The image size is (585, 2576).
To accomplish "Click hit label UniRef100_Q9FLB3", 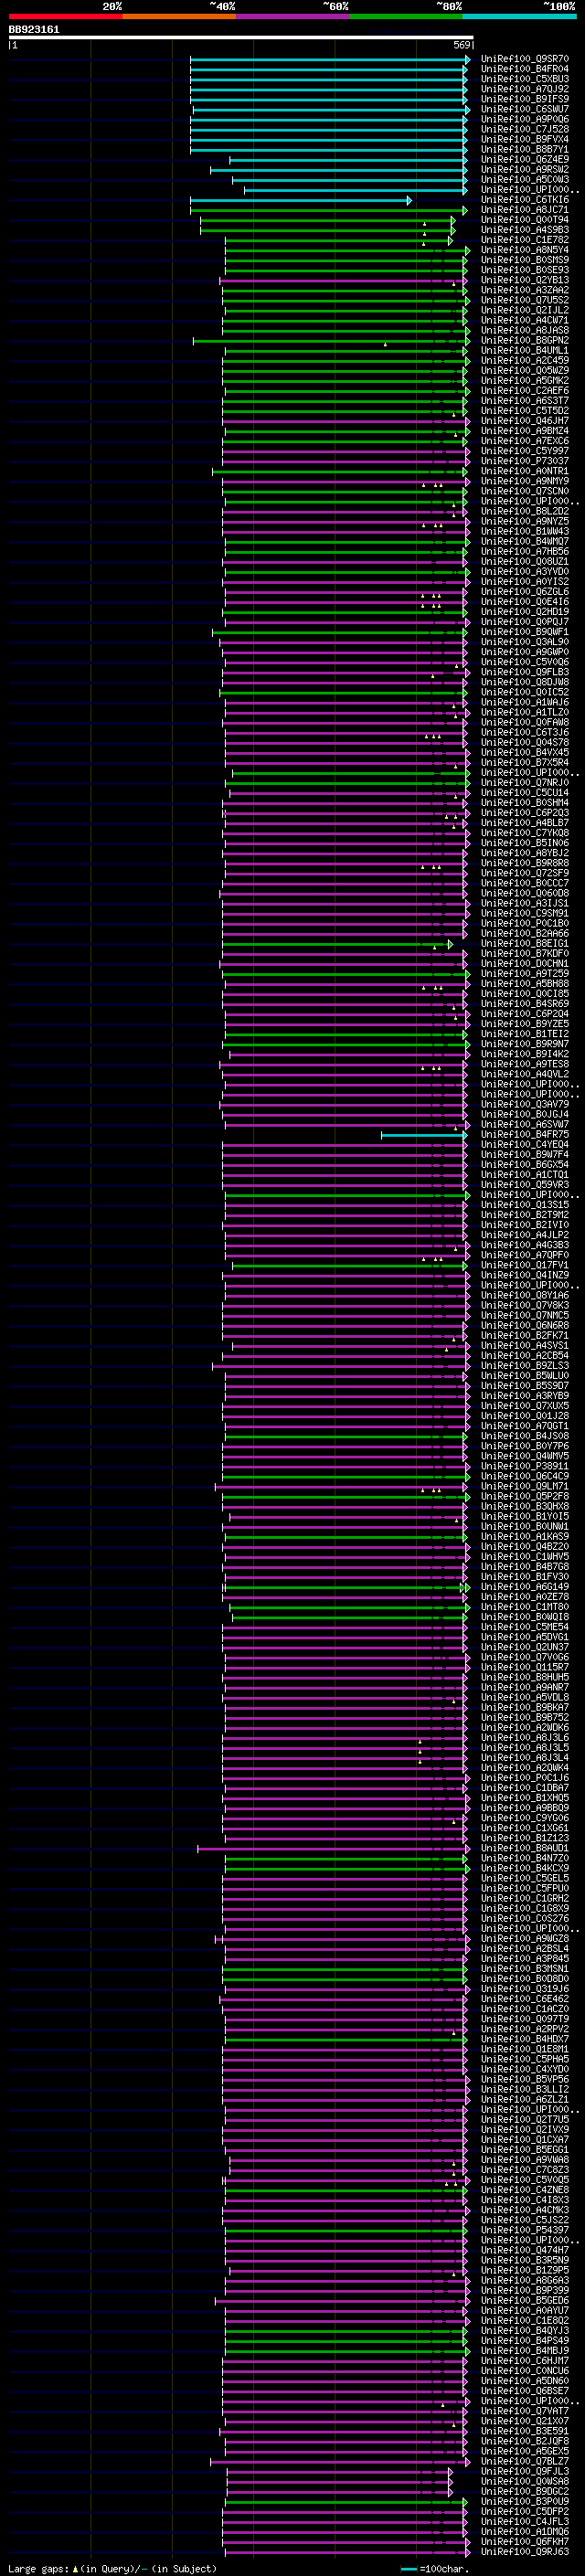I will [525, 672].
